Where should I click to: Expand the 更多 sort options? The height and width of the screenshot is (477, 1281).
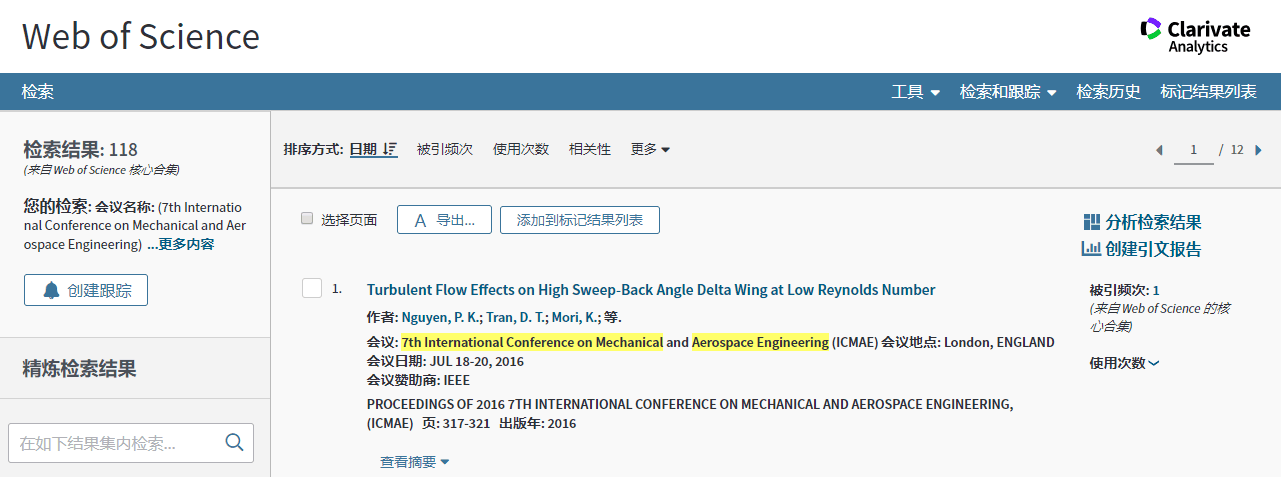(650, 149)
